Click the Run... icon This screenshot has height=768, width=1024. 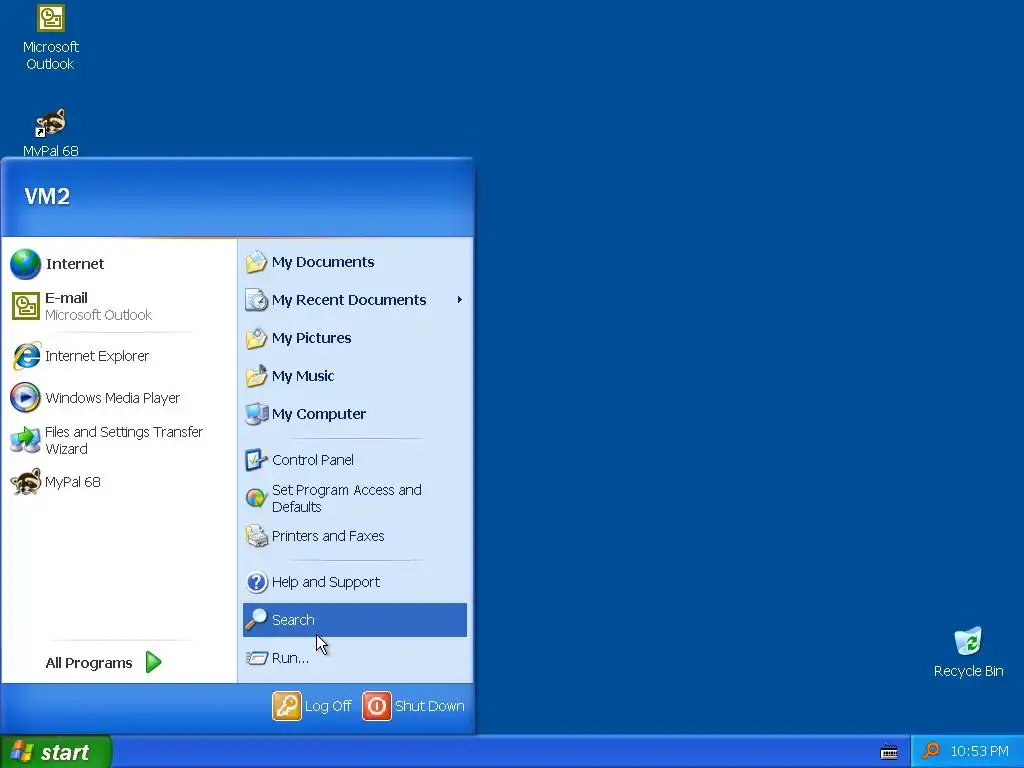pyautogui.click(x=256, y=658)
